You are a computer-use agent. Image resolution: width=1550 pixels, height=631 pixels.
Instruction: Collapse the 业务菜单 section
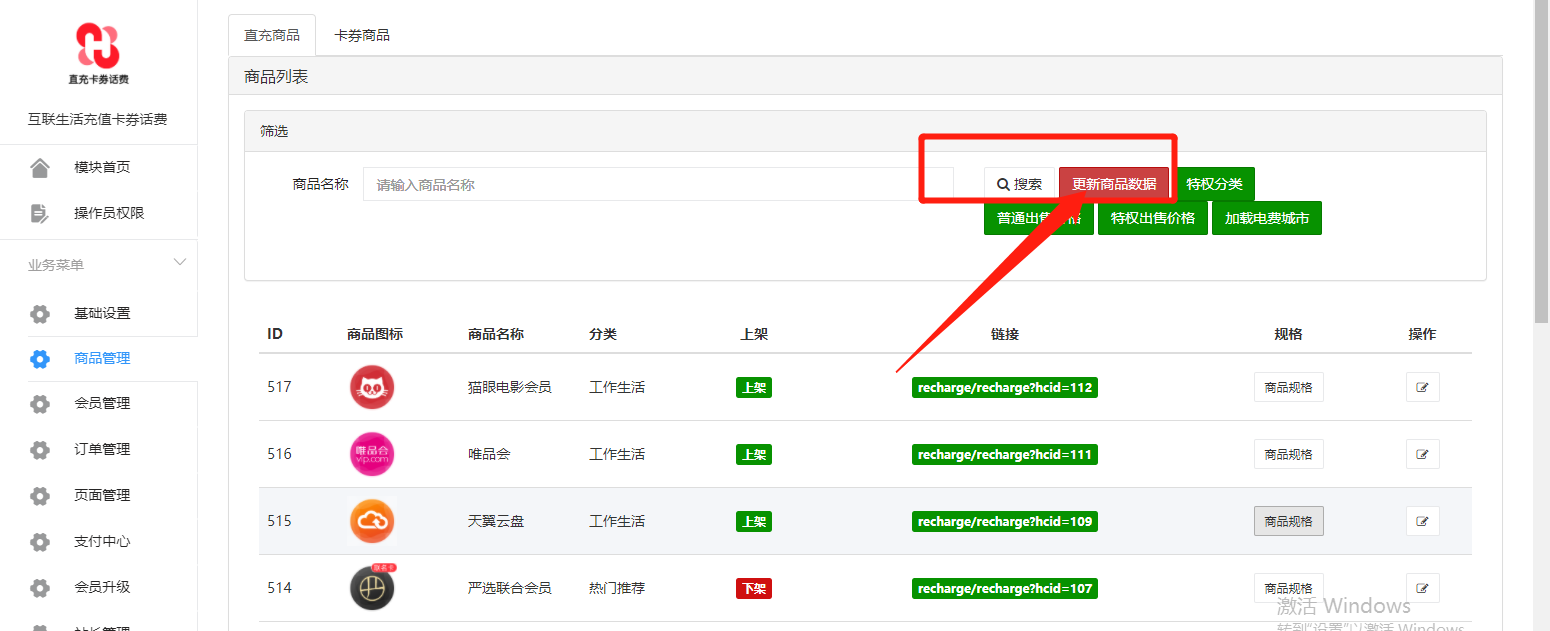click(180, 262)
